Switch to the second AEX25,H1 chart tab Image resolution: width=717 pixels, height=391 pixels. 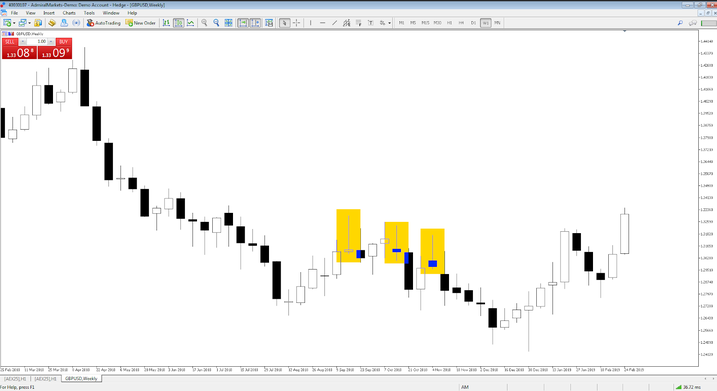[45, 379]
